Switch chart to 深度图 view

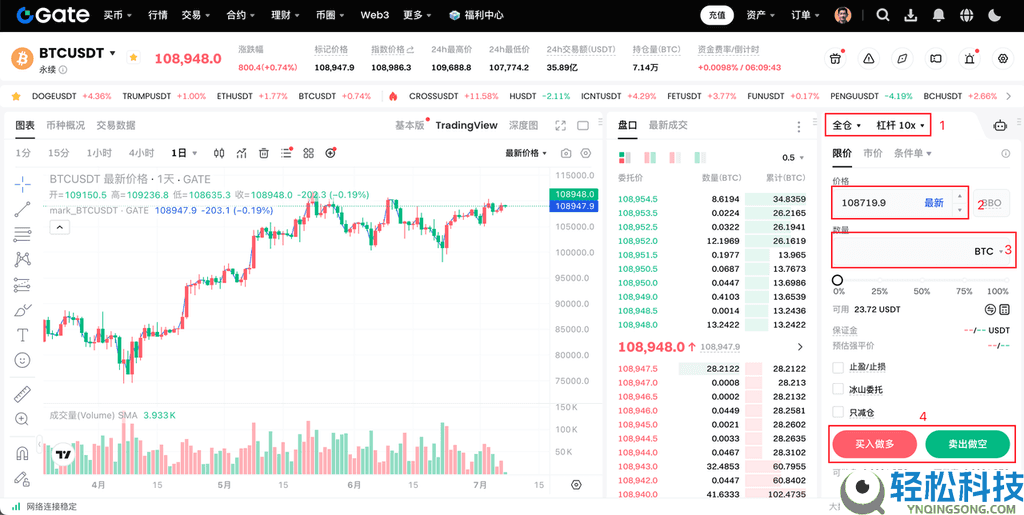pyautogui.click(x=524, y=125)
